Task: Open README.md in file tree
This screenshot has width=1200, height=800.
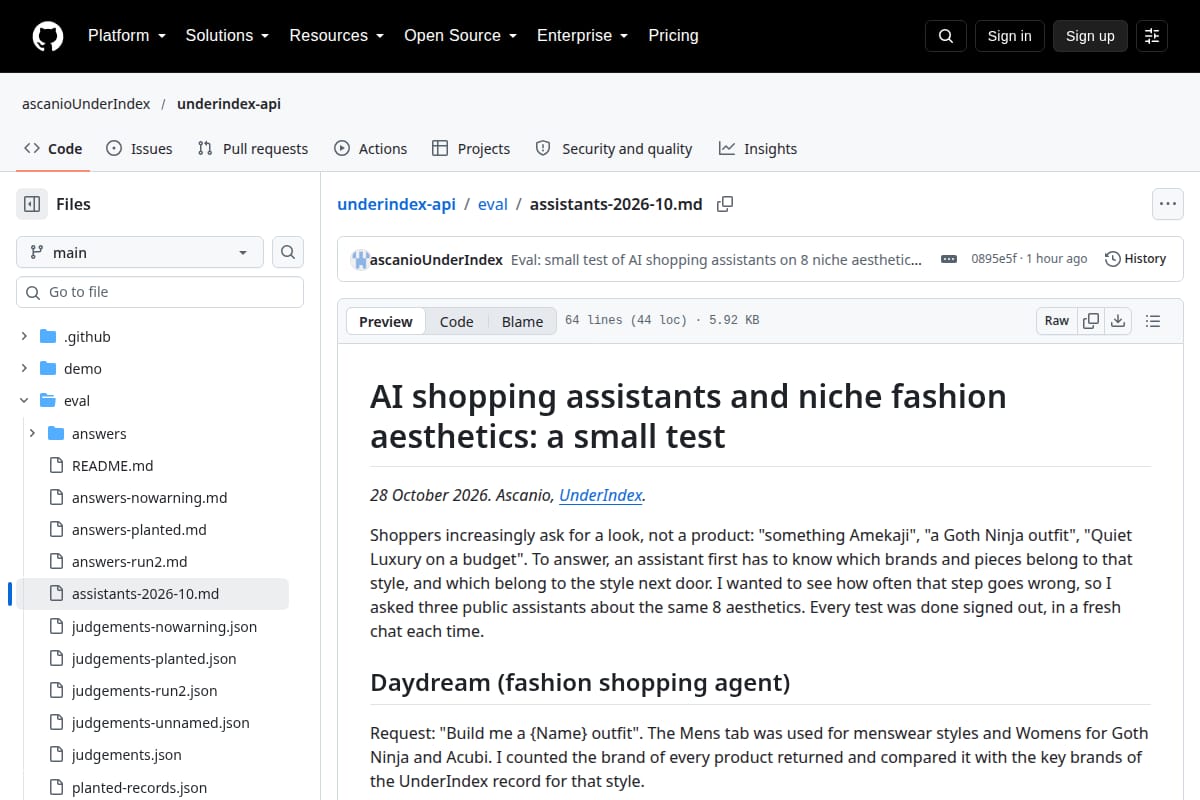Action: coord(112,465)
